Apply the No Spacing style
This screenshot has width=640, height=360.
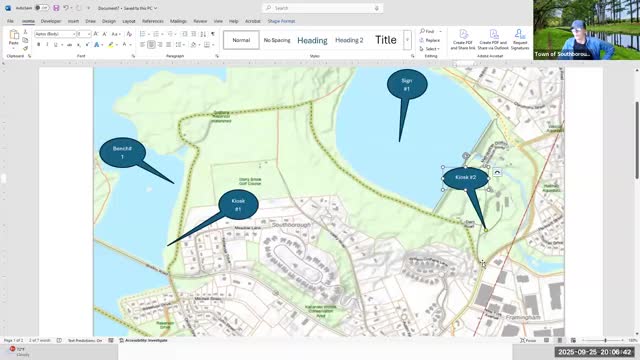point(277,40)
